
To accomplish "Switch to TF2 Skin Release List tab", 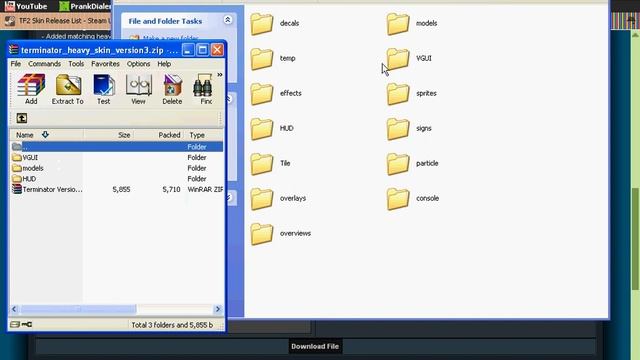I will 56,20.
